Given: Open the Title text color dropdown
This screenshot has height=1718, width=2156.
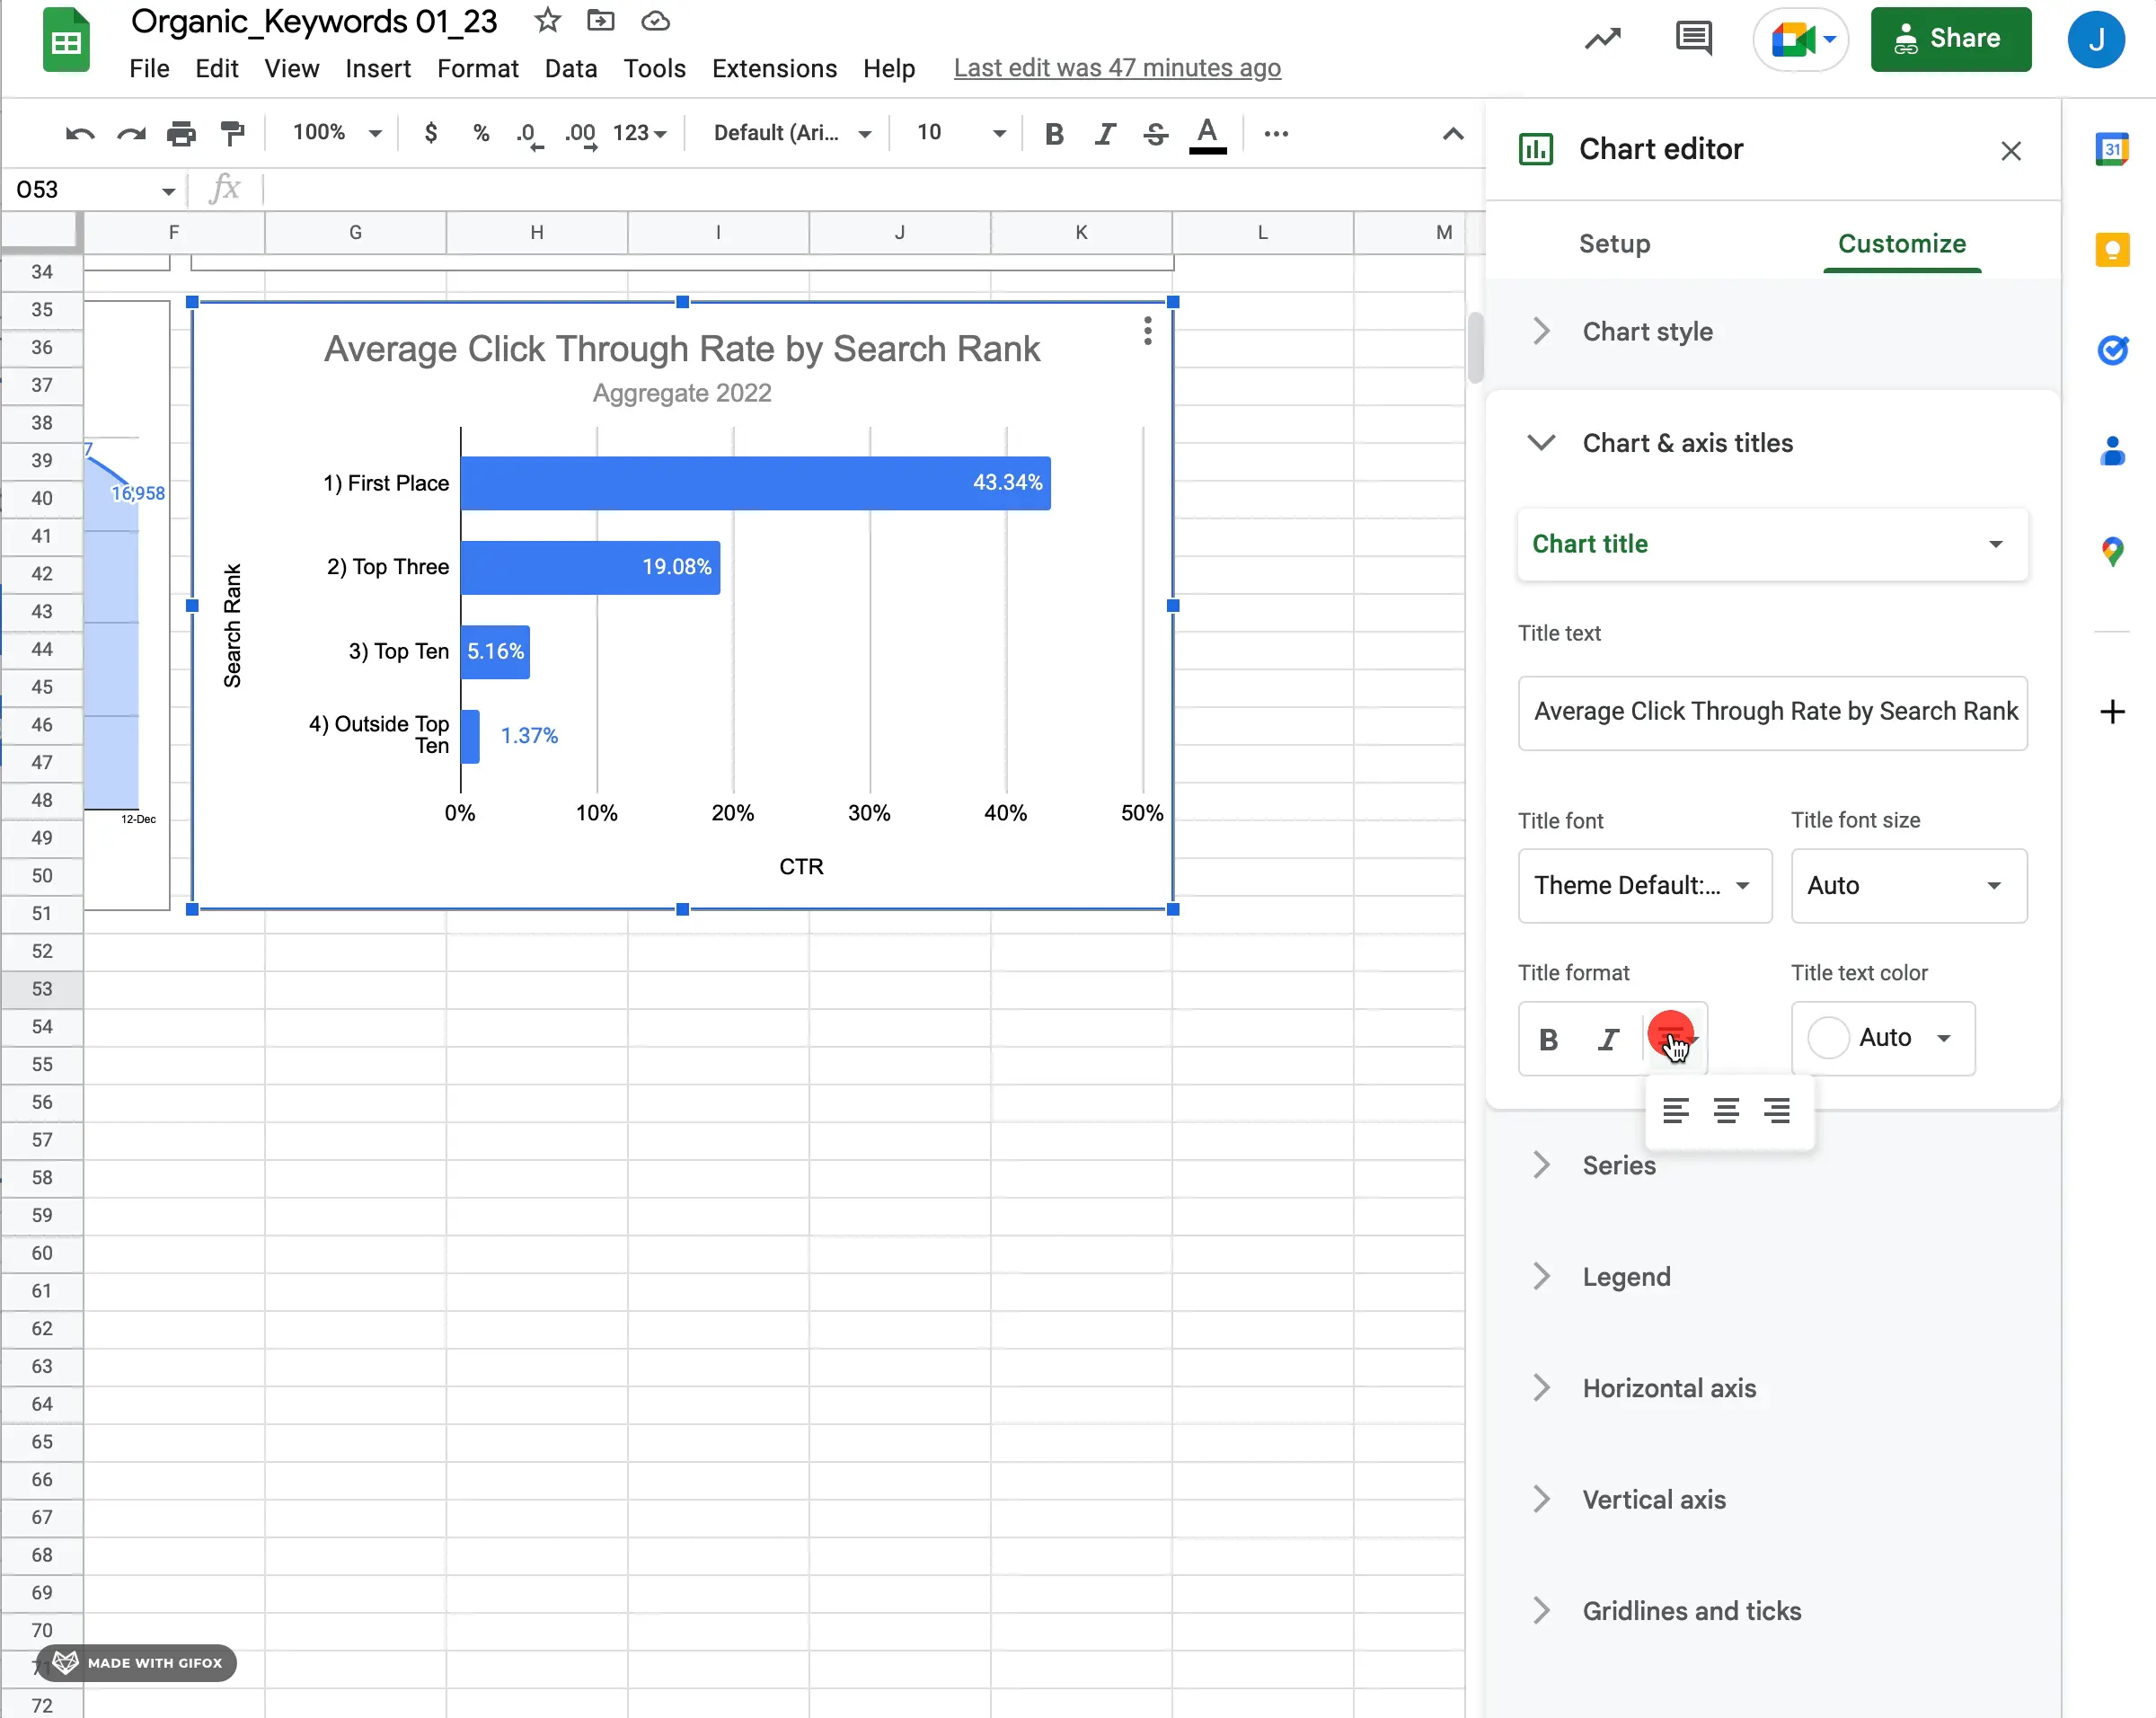Looking at the screenshot, I should point(1883,1036).
